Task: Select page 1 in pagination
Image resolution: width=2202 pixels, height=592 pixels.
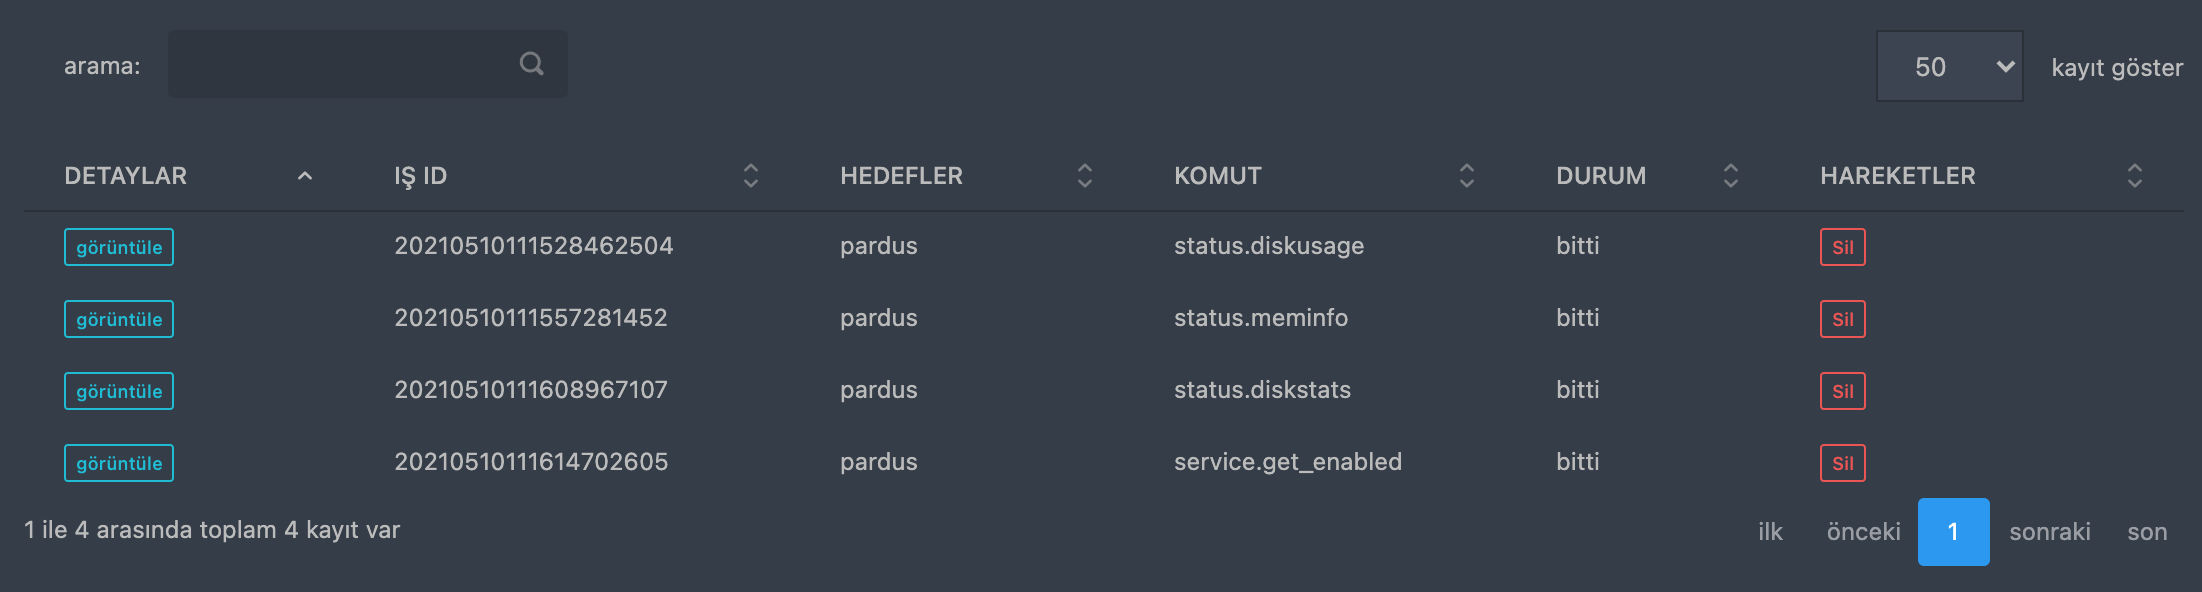Action: tap(1954, 532)
